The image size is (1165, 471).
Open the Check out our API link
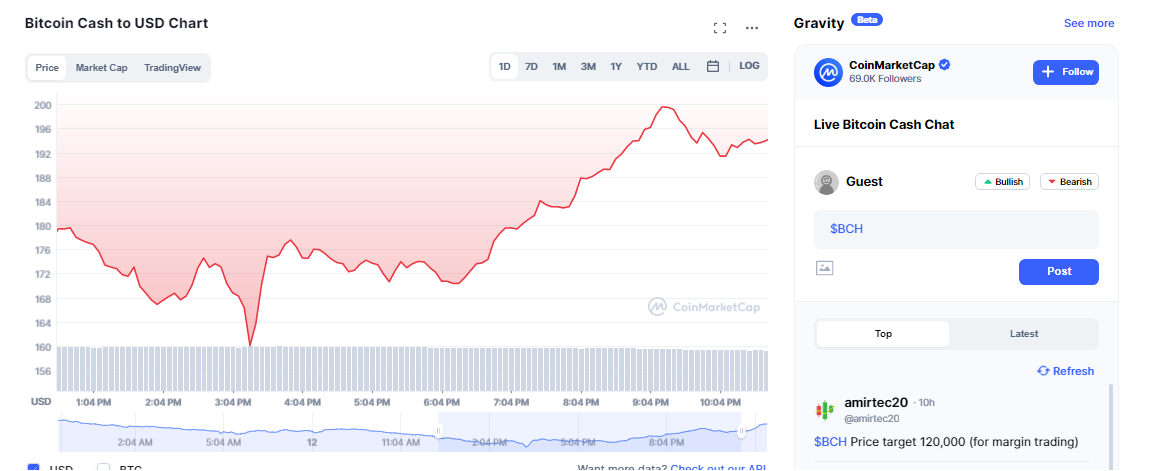coord(718,468)
